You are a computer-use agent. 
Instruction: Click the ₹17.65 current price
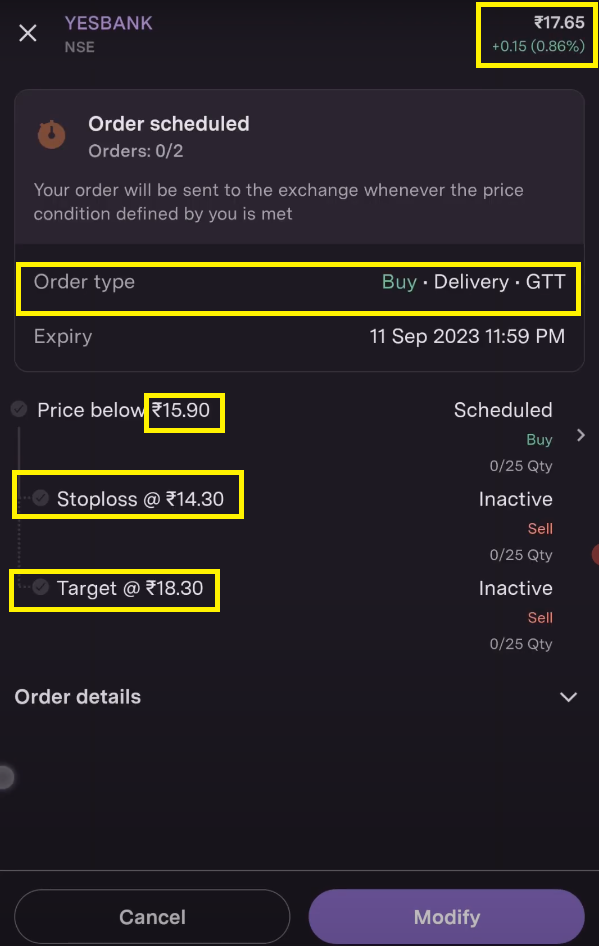559,23
